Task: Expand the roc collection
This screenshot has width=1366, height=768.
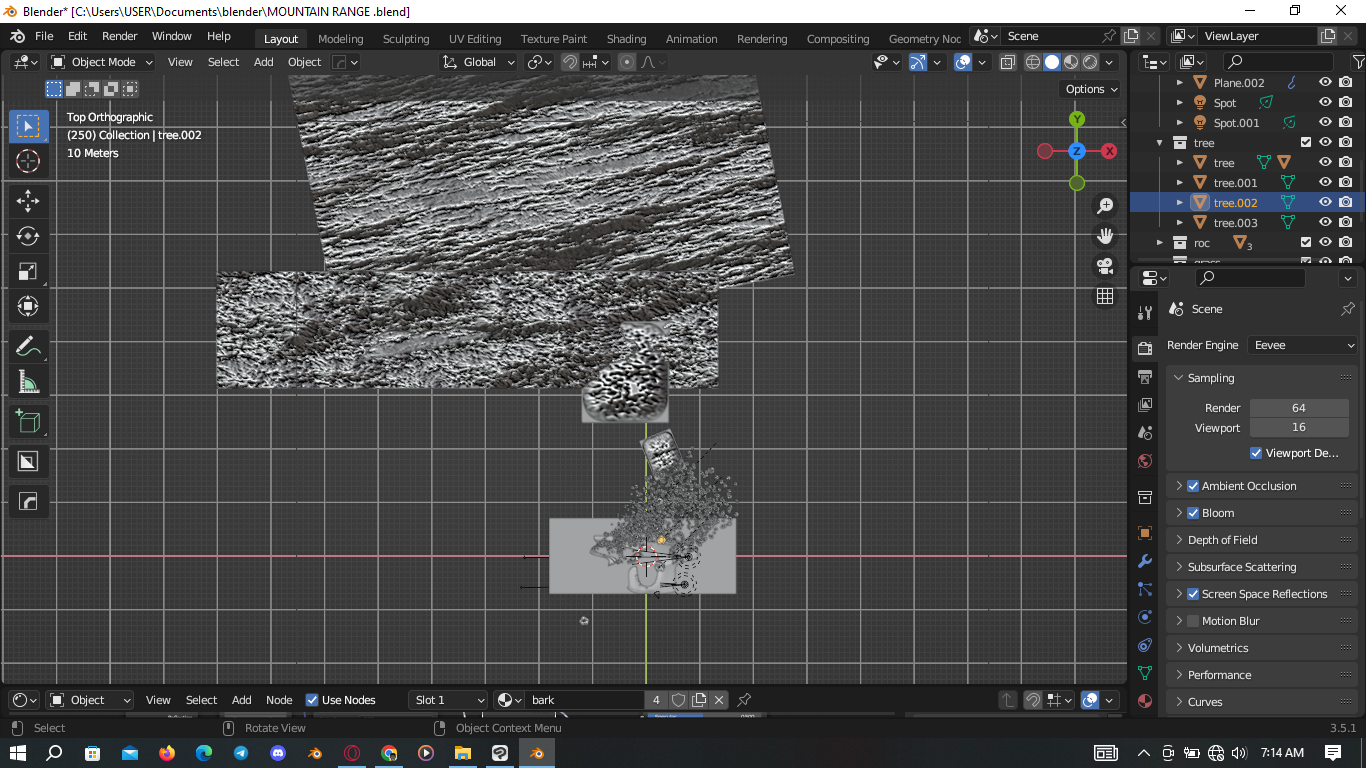Action: point(1160,243)
